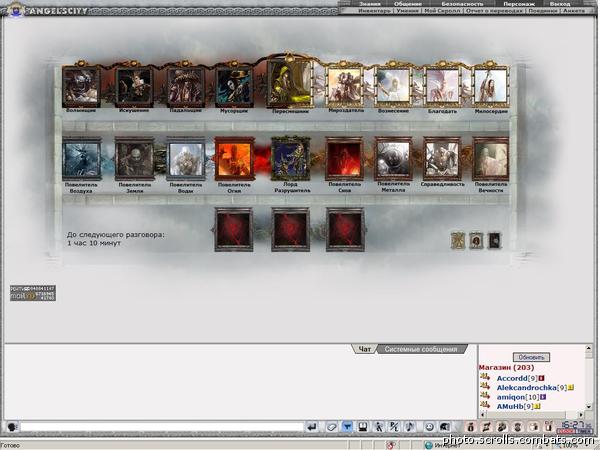Click the user list scrollbar down arrow
The height and width of the screenshot is (450, 600).
589,407
